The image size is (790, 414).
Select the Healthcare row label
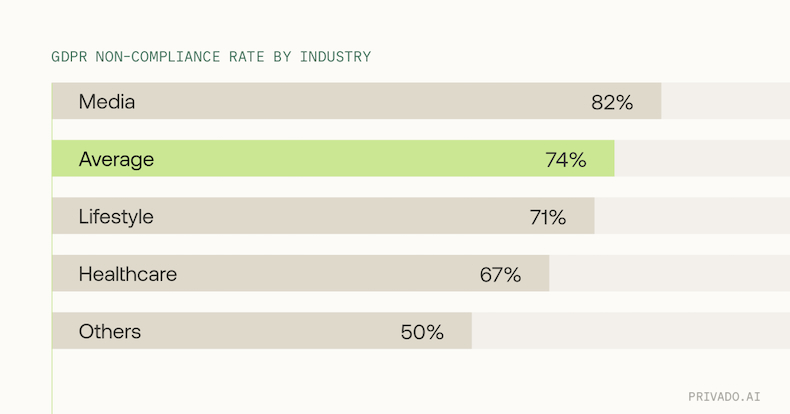pyautogui.click(x=127, y=274)
